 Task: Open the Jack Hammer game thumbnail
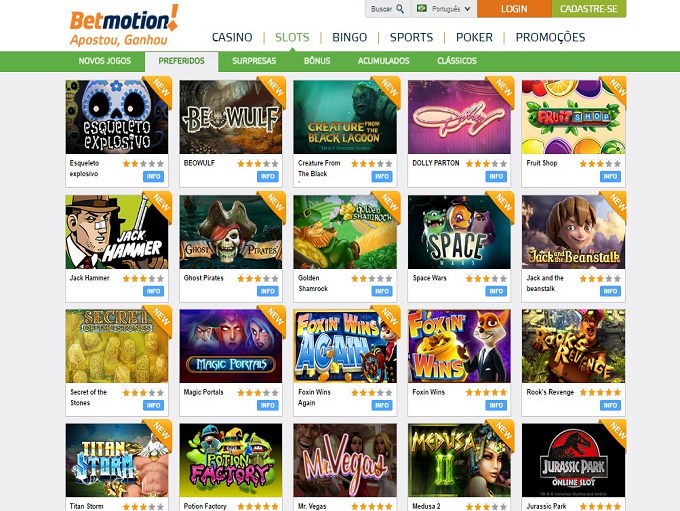tap(117, 232)
